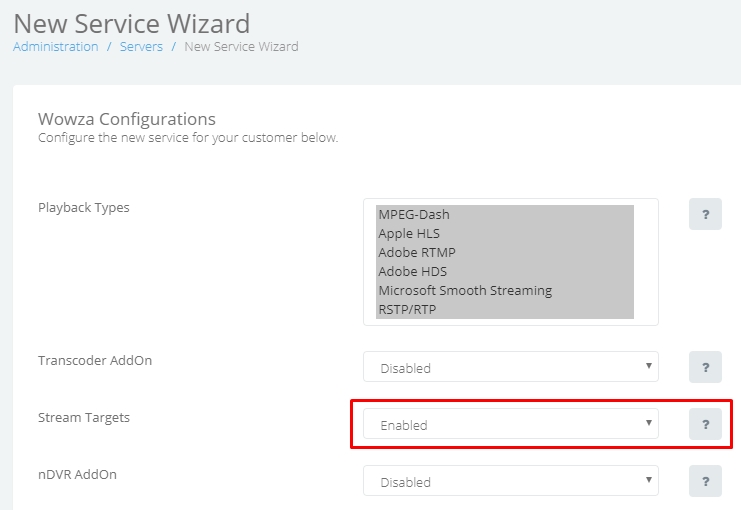Click the nDVR AddOn dropdown arrow
This screenshot has height=510, width=741.
pyautogui.click(x=648, y=479)
